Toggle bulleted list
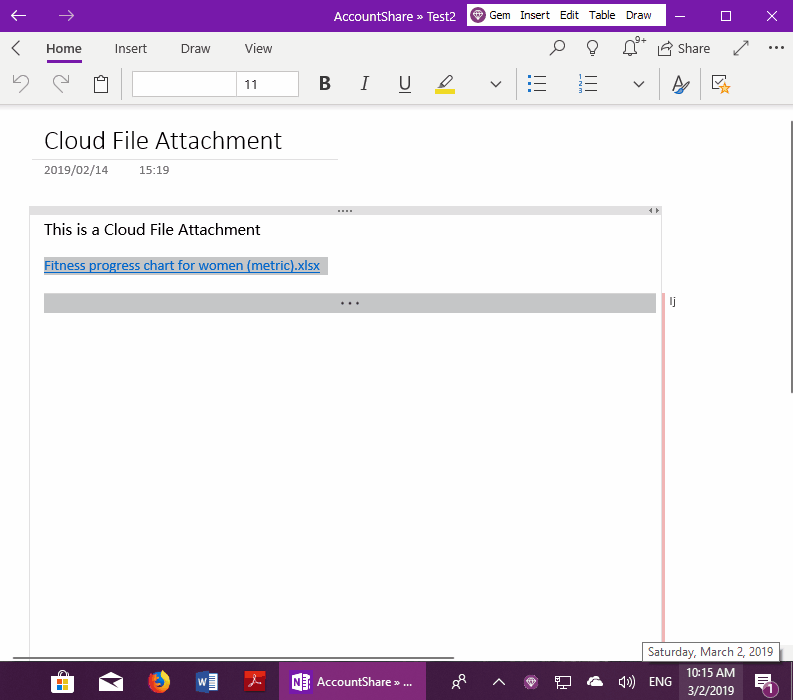 (x=537, y=84)
